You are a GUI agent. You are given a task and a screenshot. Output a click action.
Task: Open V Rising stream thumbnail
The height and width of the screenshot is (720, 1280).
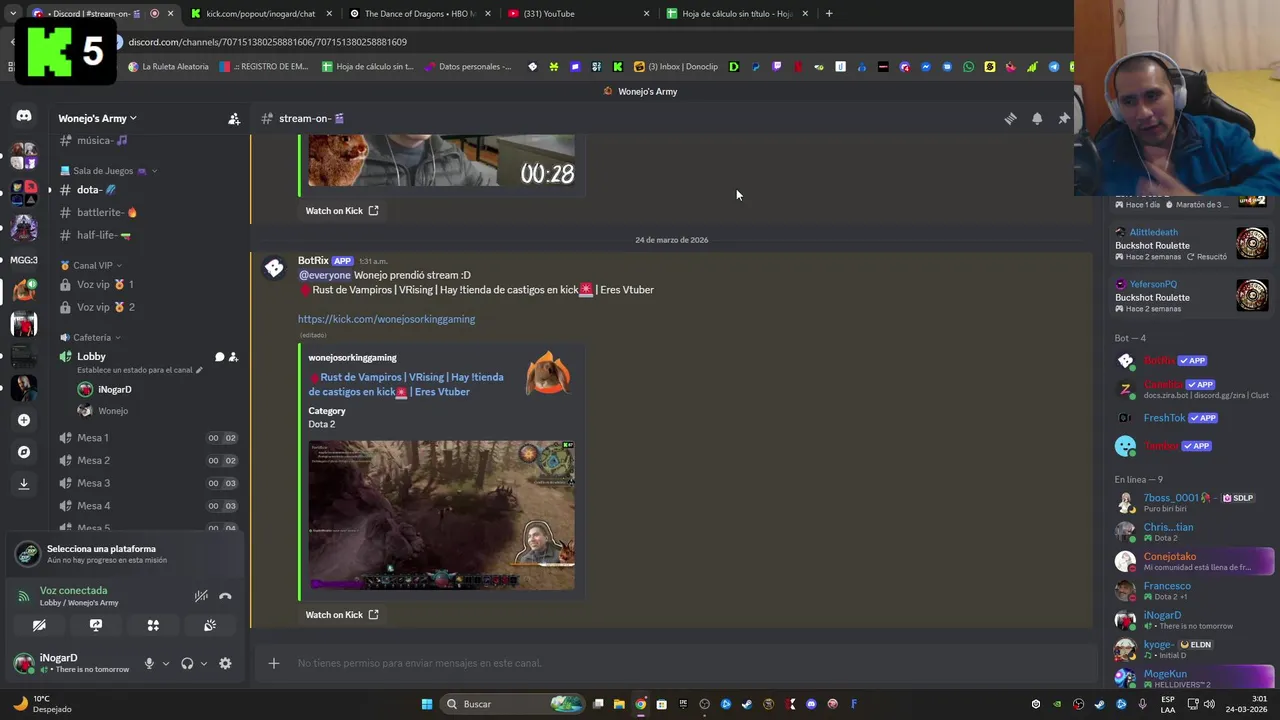(441, 515)
